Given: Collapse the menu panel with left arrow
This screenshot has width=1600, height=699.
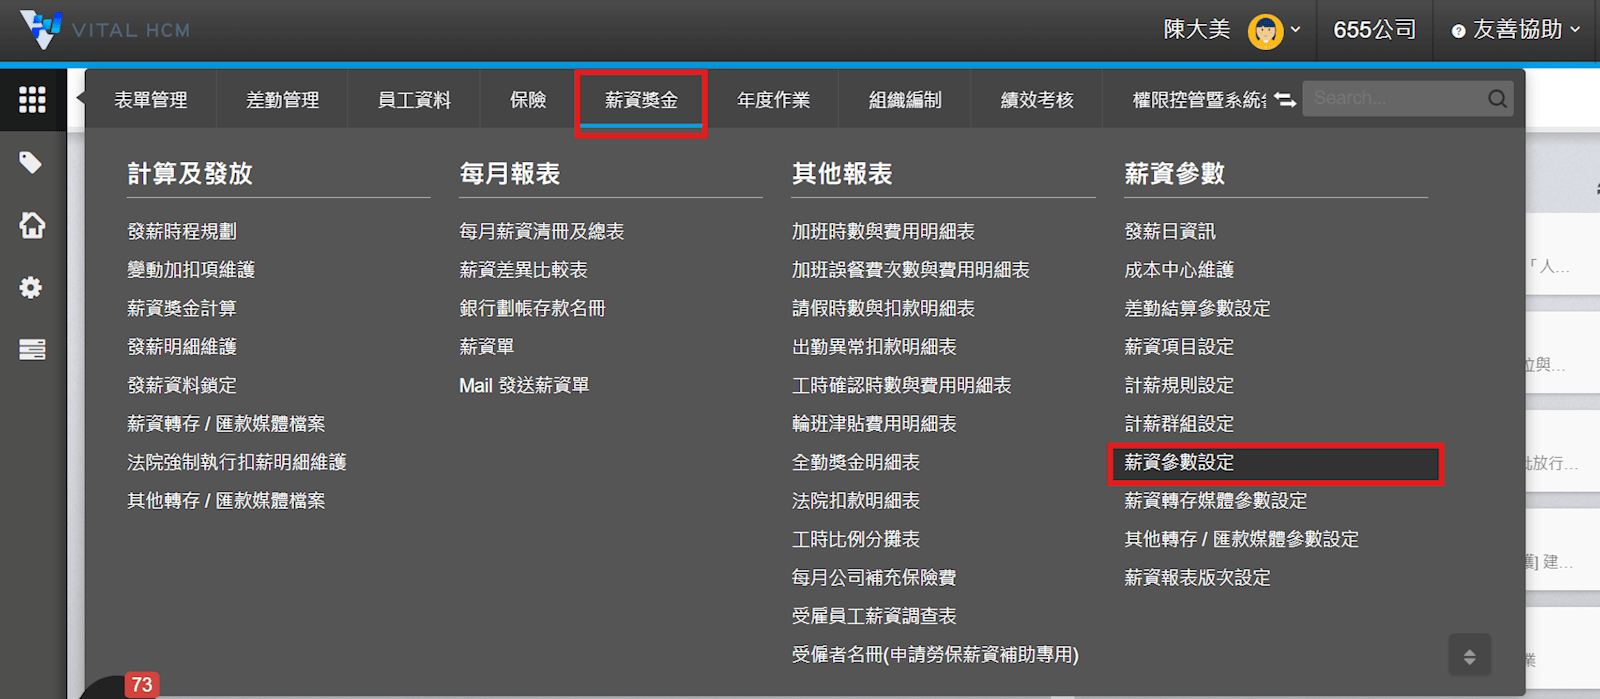Looking at the screenshot, I should click(80, 98).
